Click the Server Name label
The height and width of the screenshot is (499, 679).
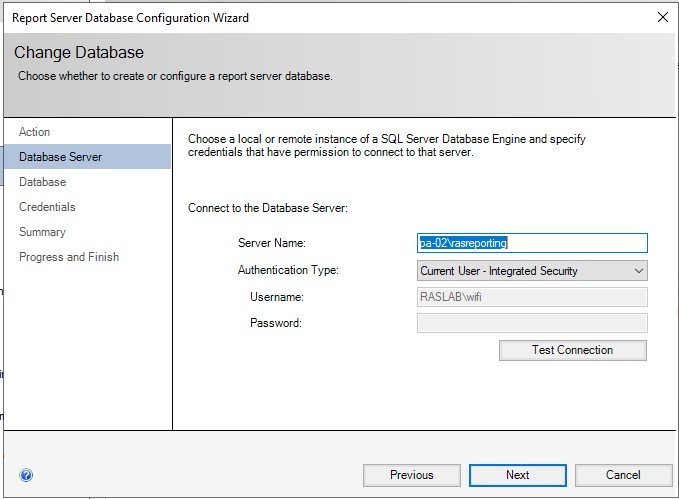coord(271,243)
